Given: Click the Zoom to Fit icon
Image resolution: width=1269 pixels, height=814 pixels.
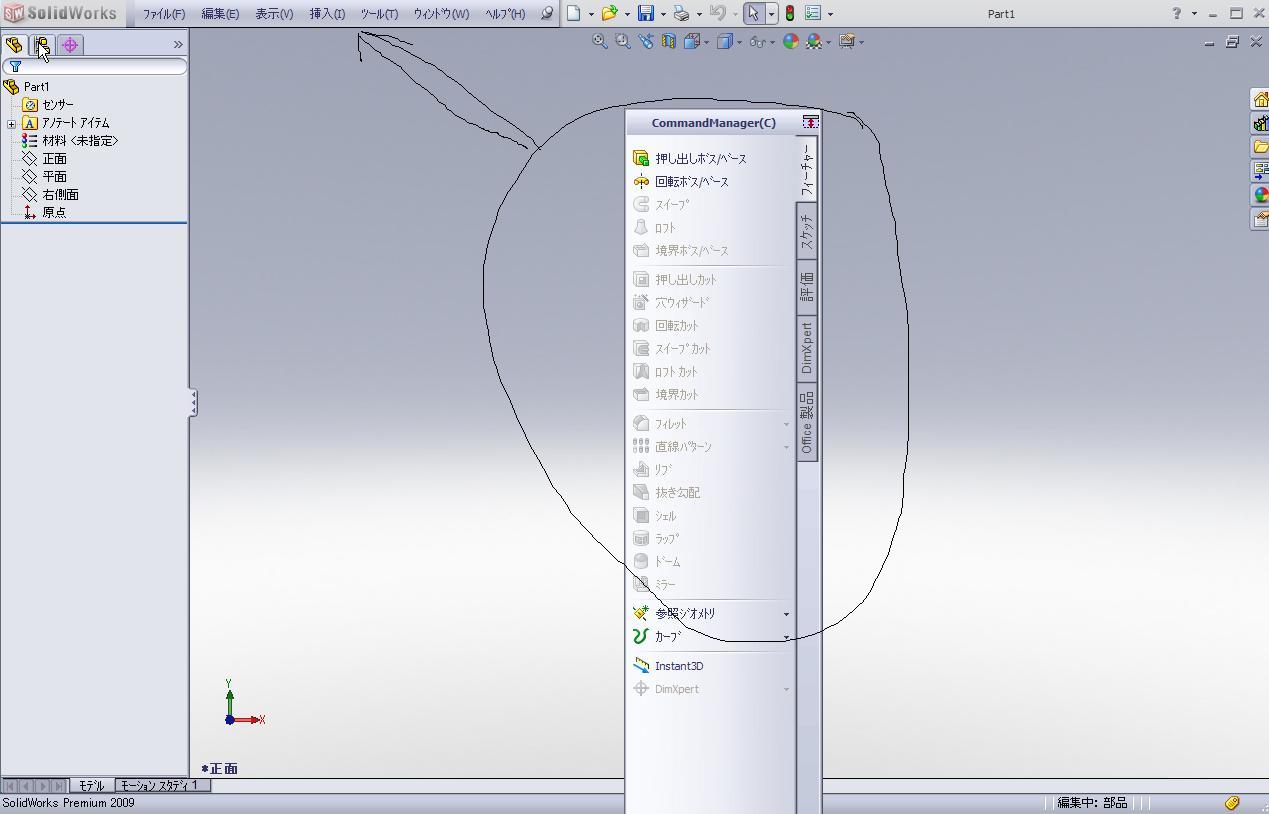Looking at the screenshot, I should click(599, 42).
